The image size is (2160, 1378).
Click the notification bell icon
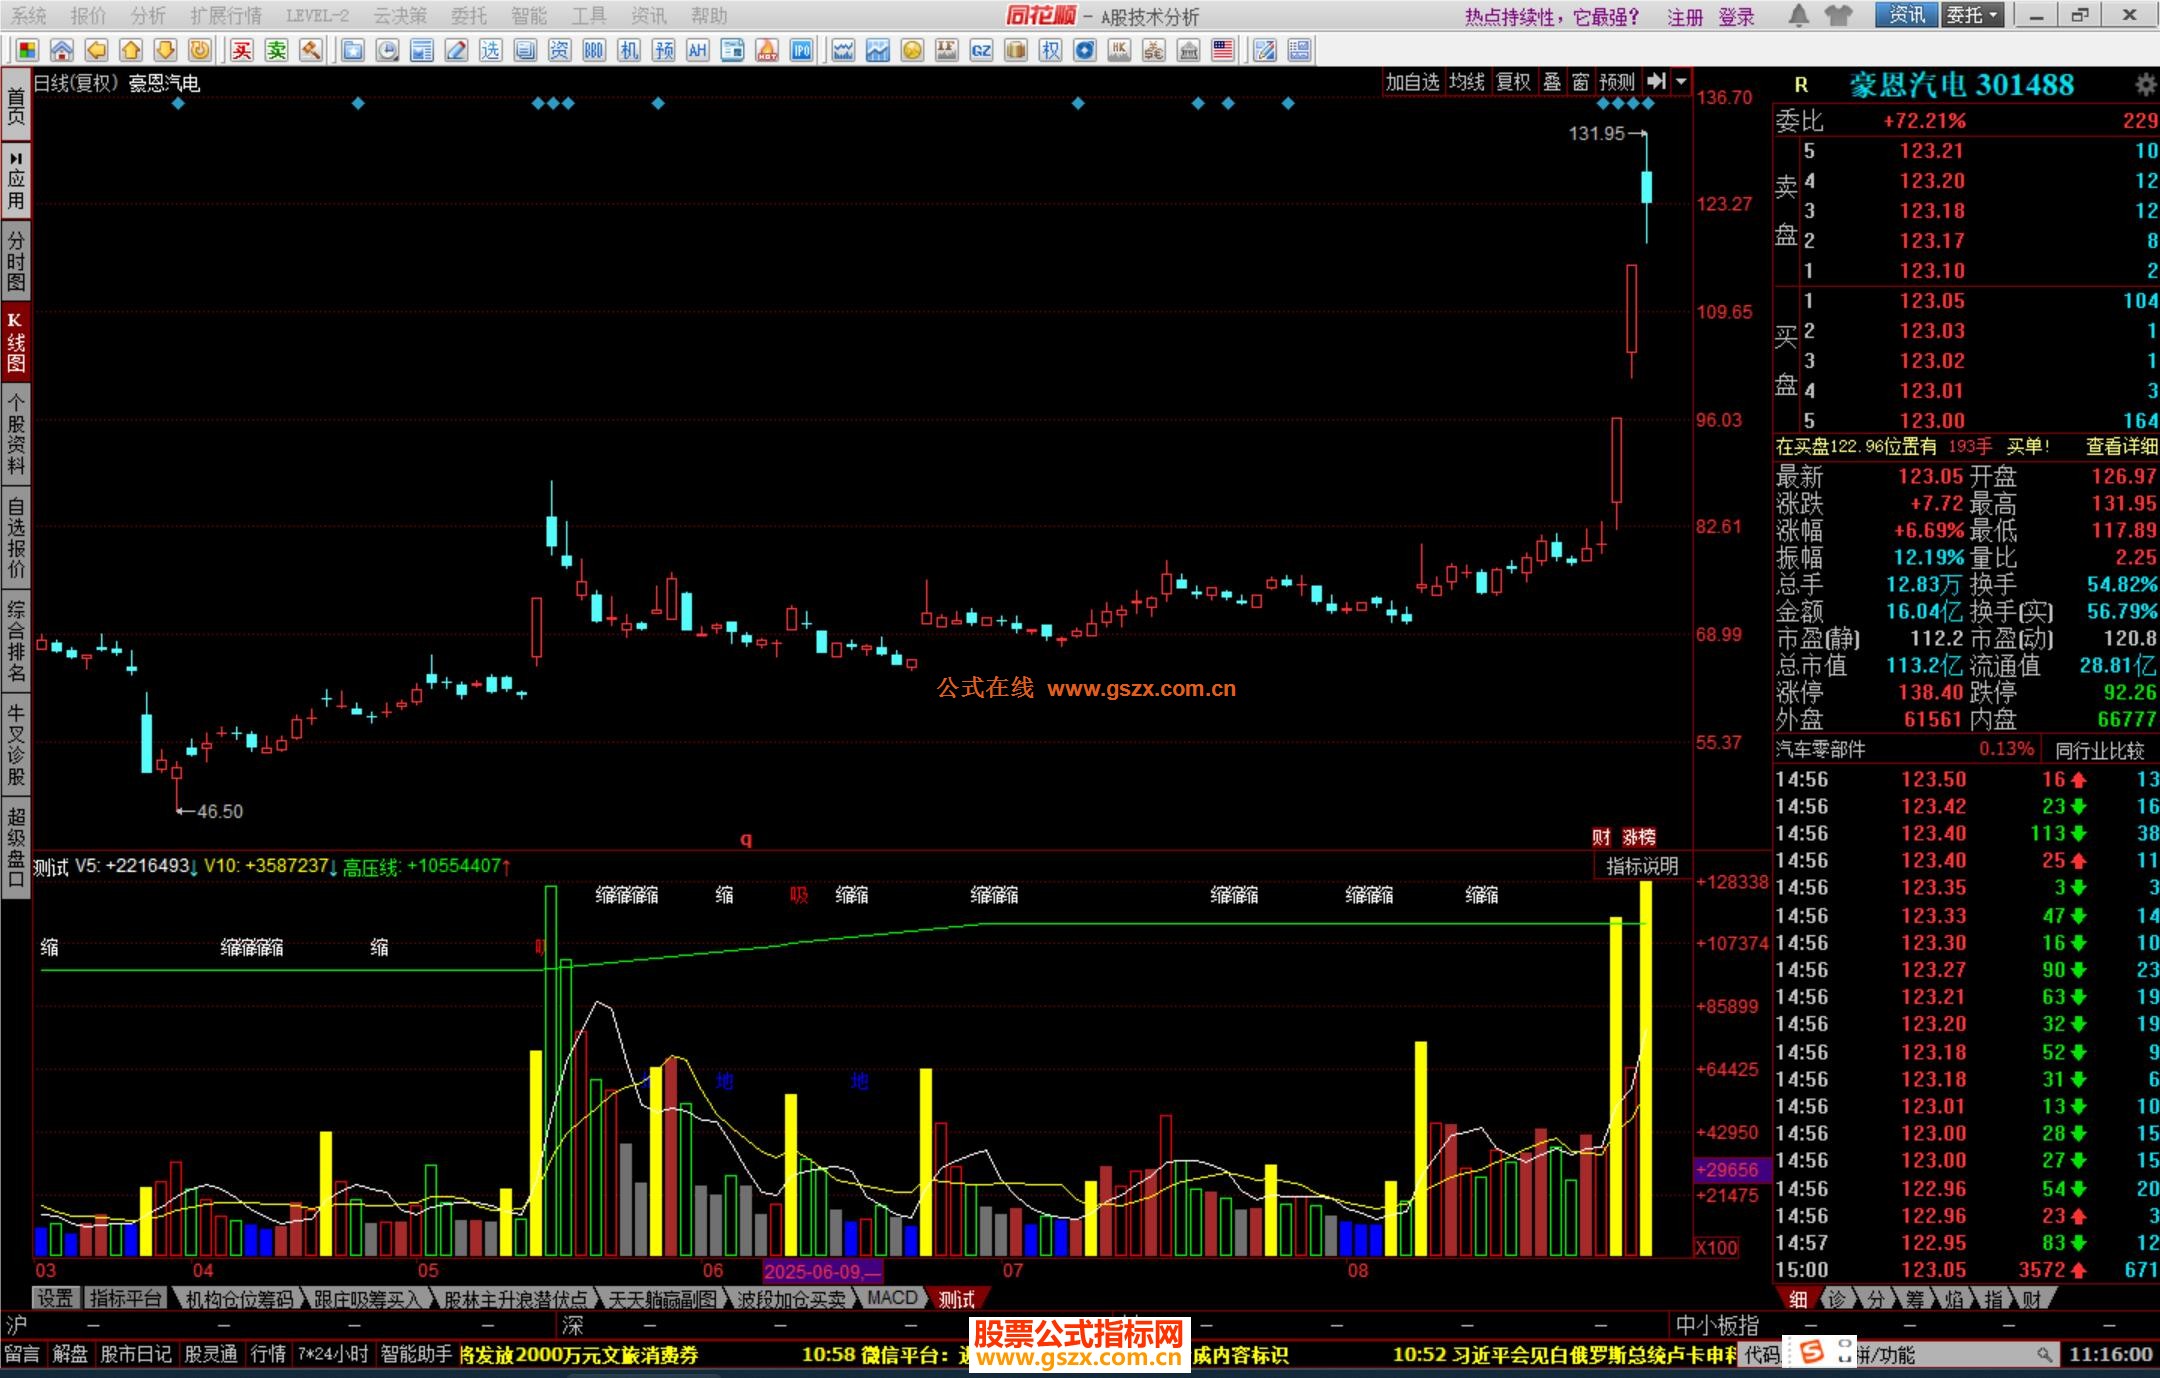click(1798, 16)
